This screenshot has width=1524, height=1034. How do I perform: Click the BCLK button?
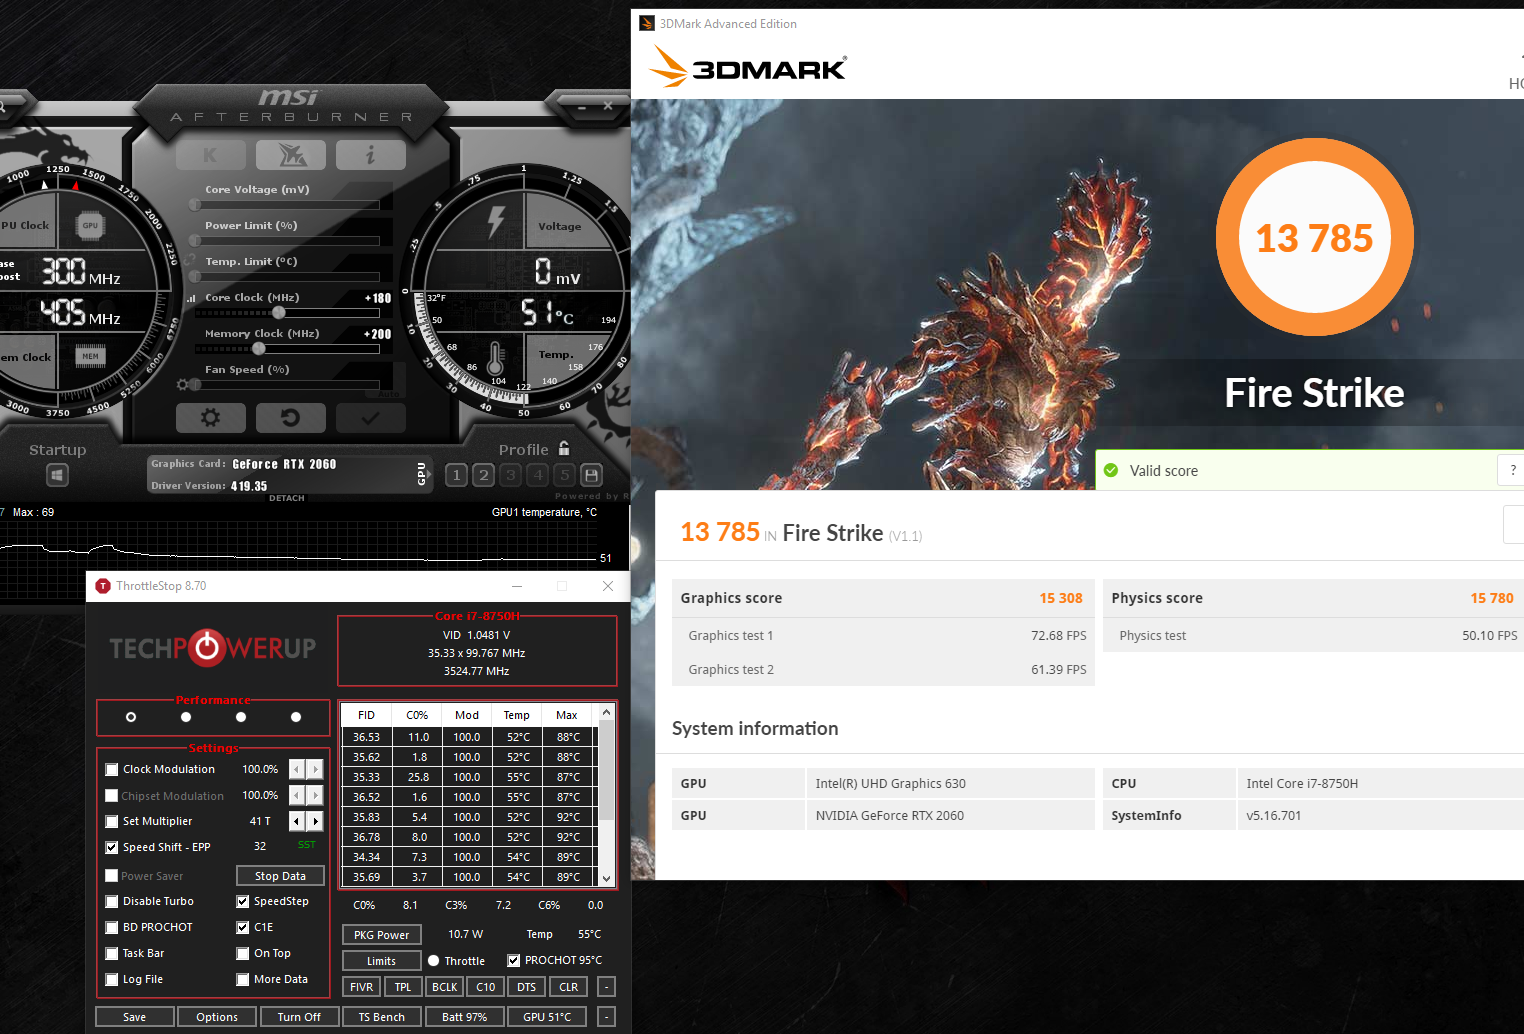tap(444, 987)
